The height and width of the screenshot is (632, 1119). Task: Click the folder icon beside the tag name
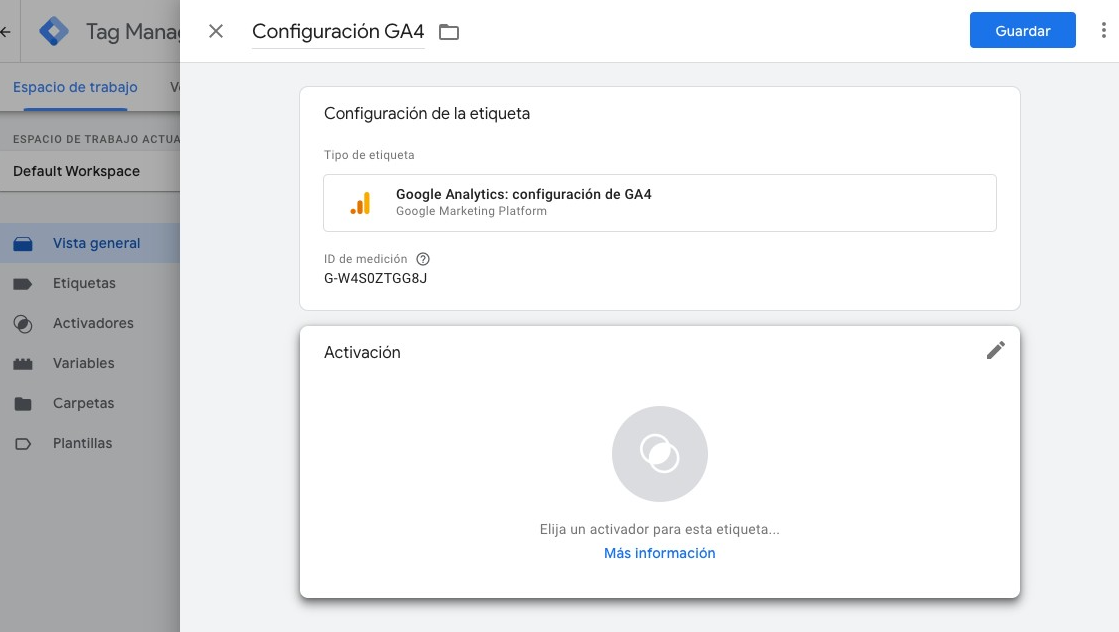click(448, 32)
